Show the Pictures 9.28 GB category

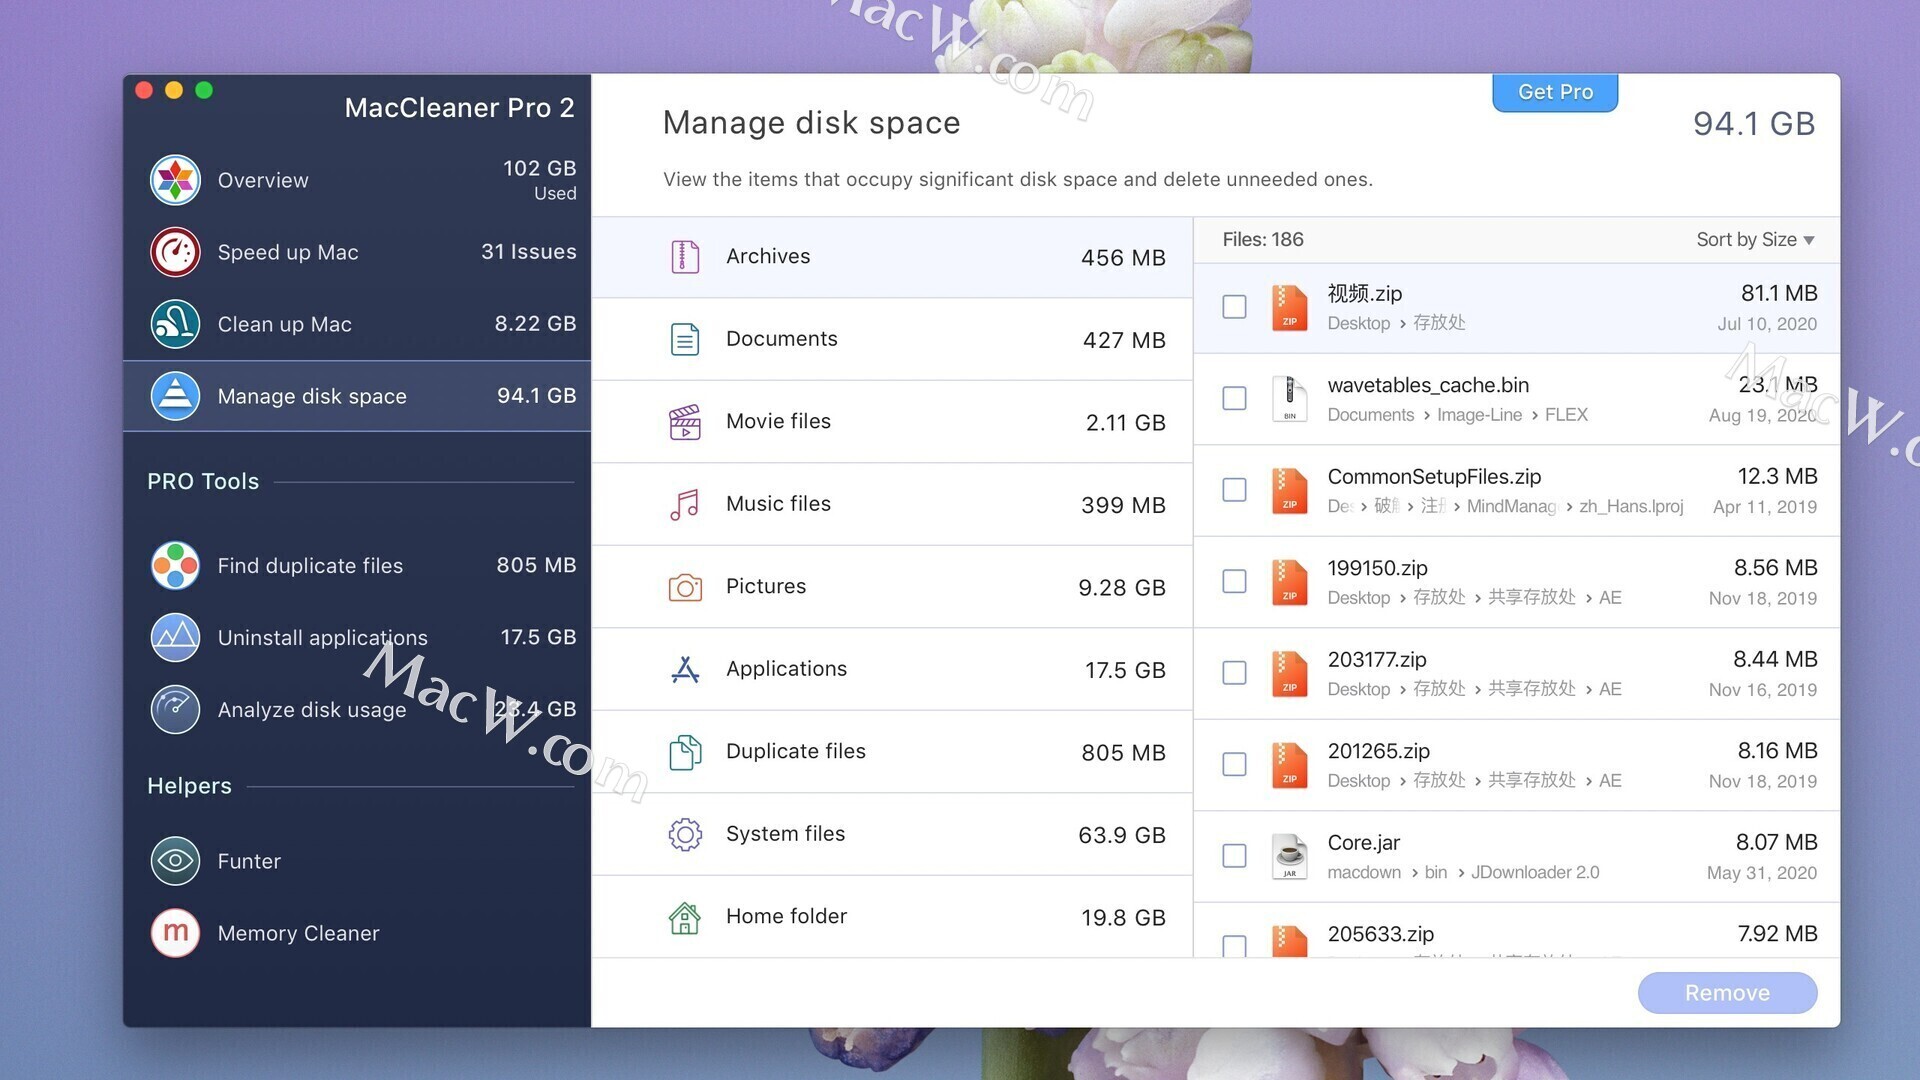coord(892,587)
